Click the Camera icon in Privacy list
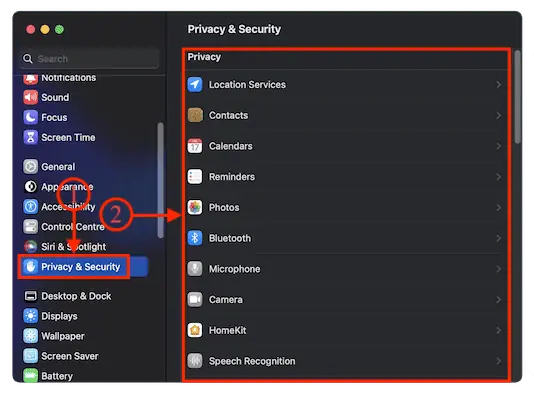Viewport: 534px width, 400px height. pyautogui.click(x=195, y=299)
